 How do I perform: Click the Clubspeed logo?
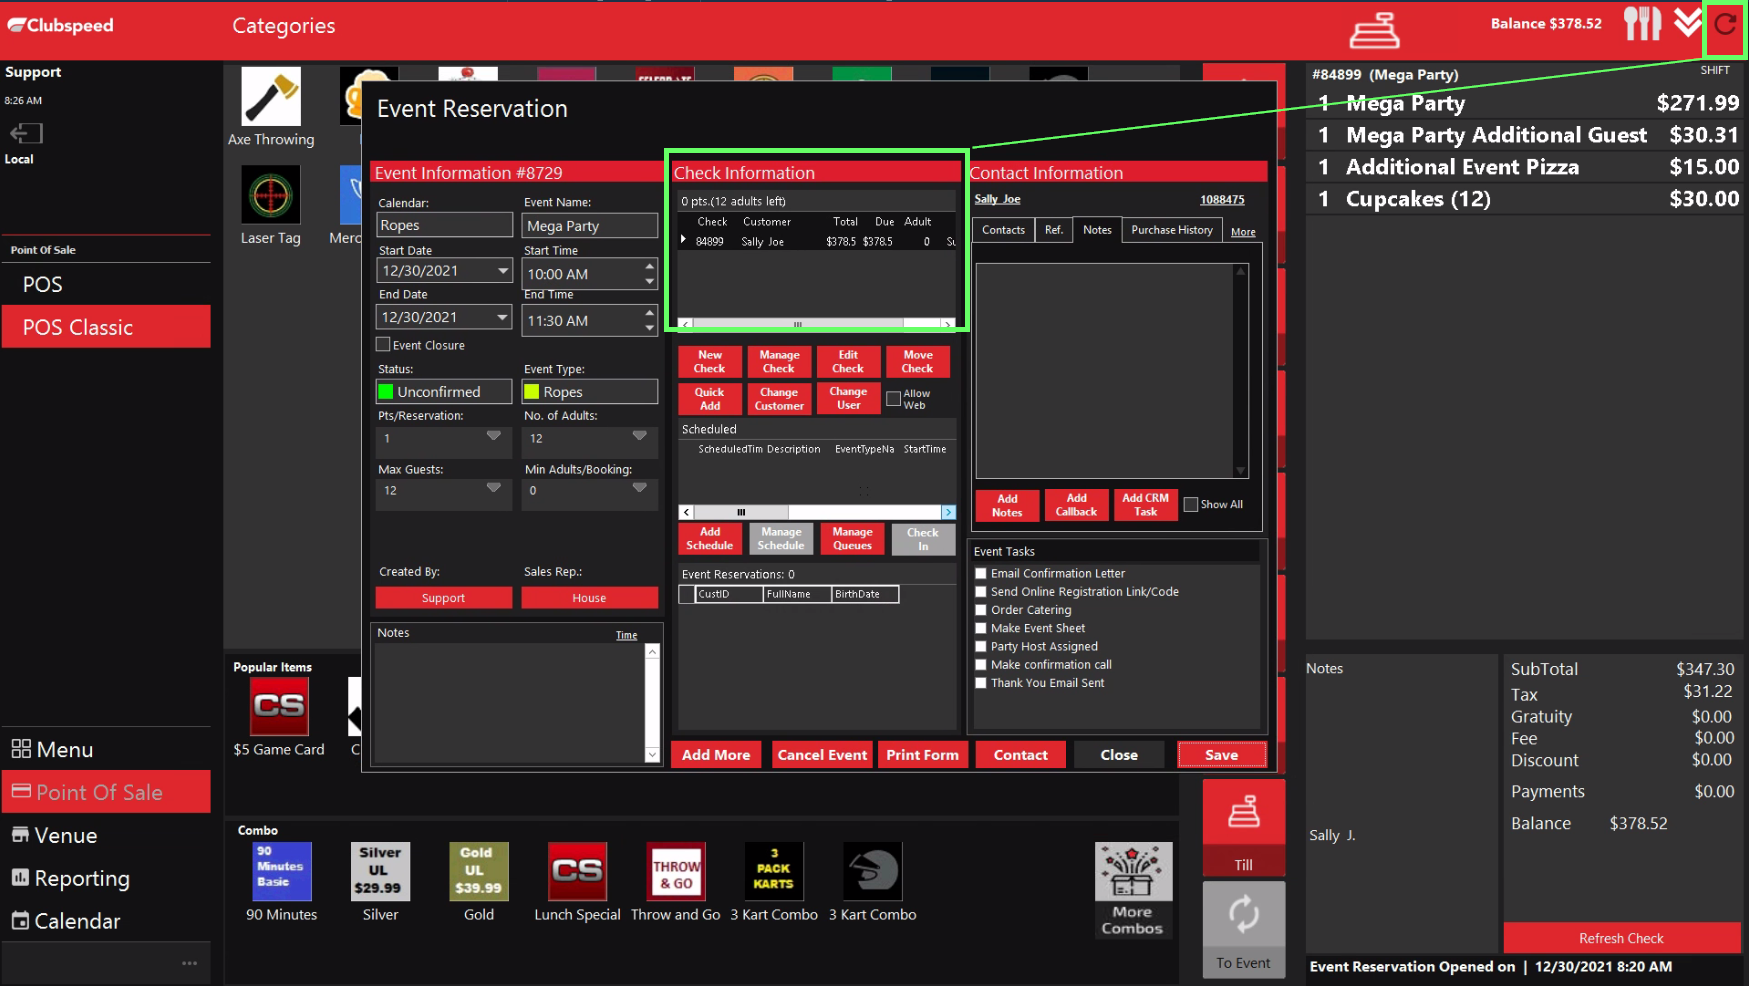click(x=61, y=25)
